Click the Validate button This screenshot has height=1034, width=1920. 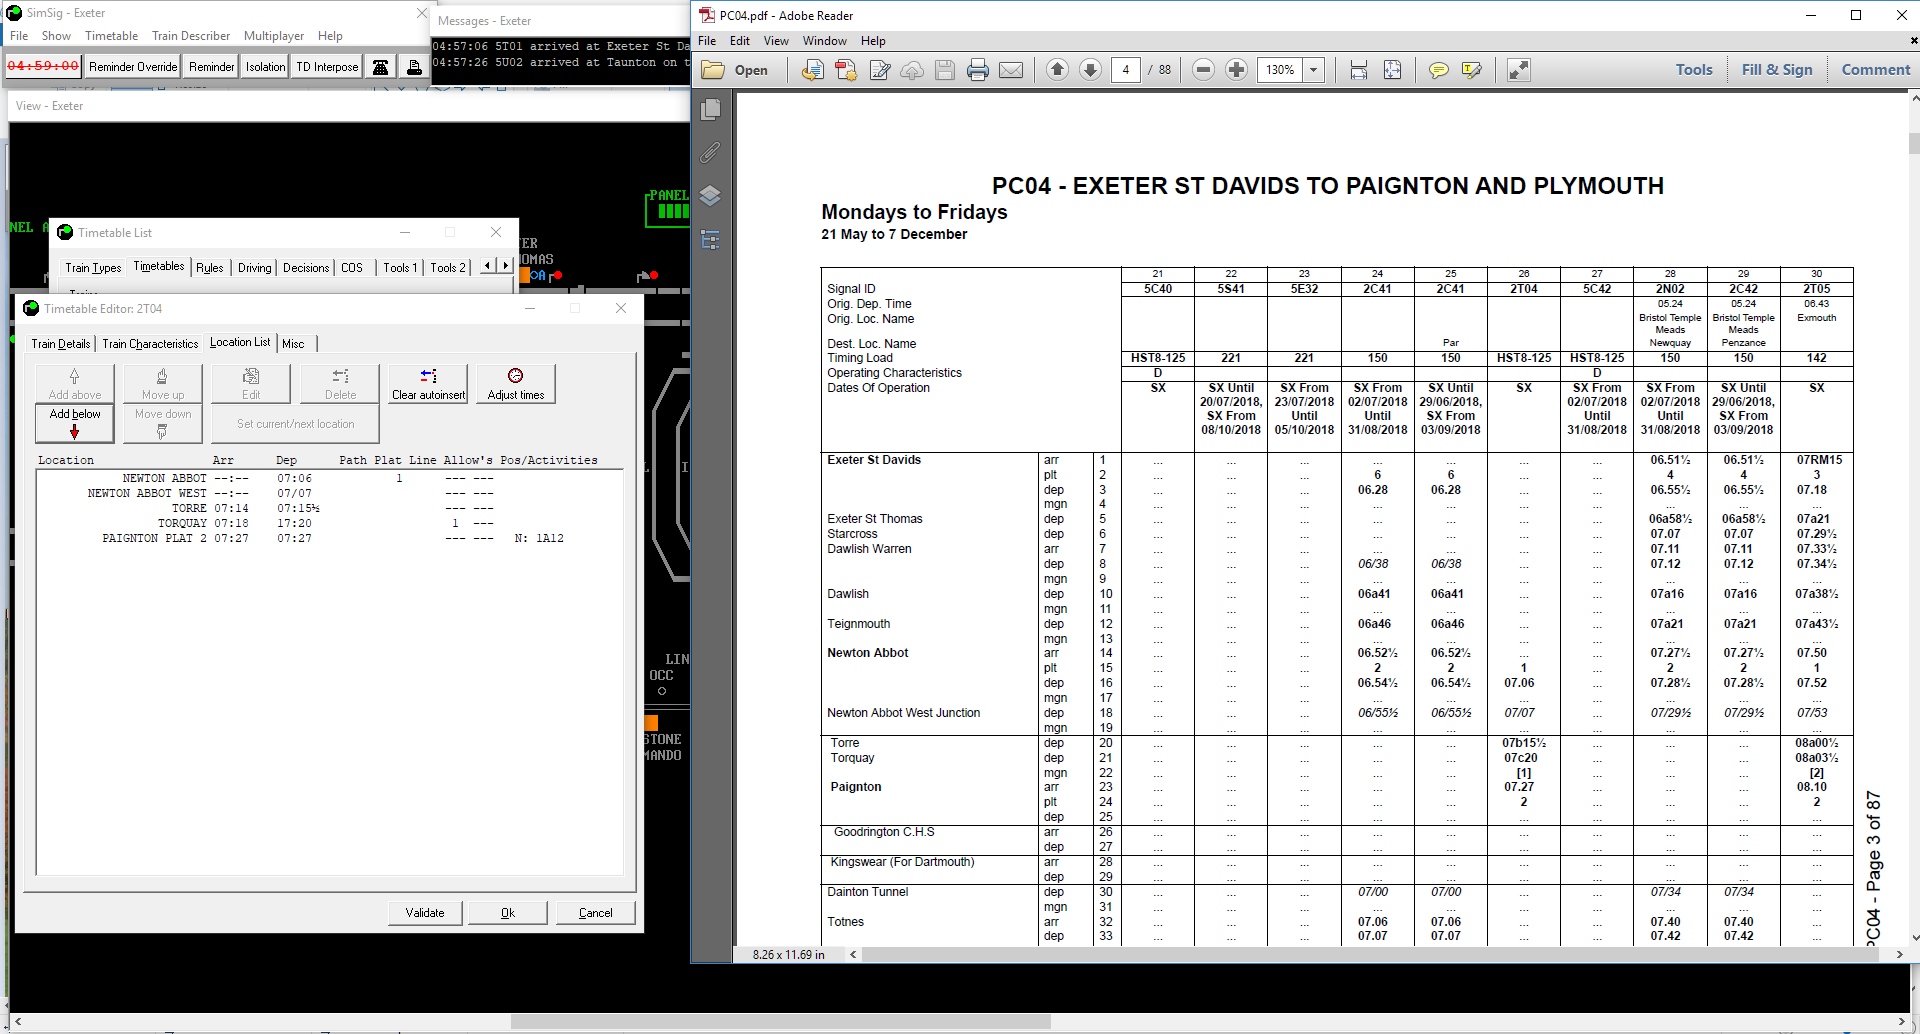(x=425, y=913)
